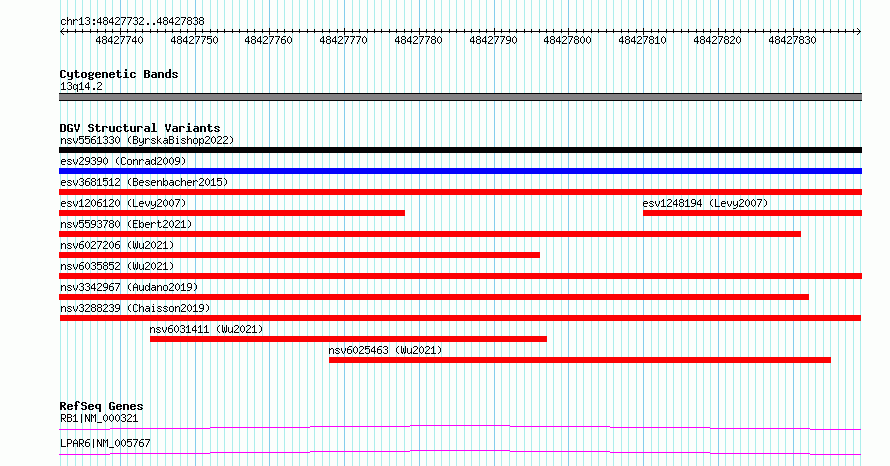Click the LPAR6|NM_005767 gene label
Viewport: 890px width, 466px height.
pyautogui.click(x=105, y=443)
